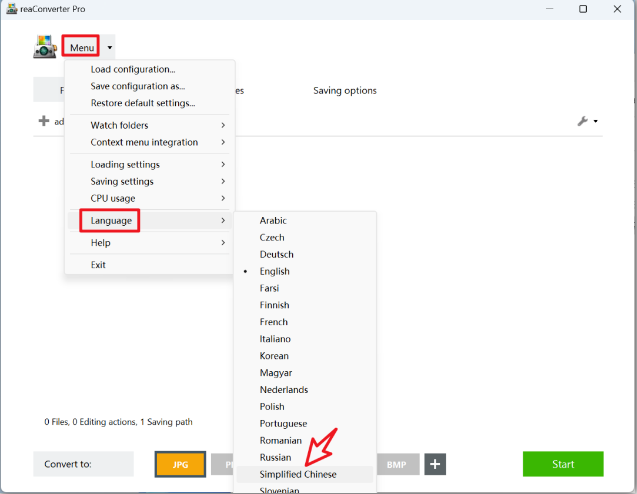Choose Save configuration as option
This screenshot has width=637, height=494.
138,86
